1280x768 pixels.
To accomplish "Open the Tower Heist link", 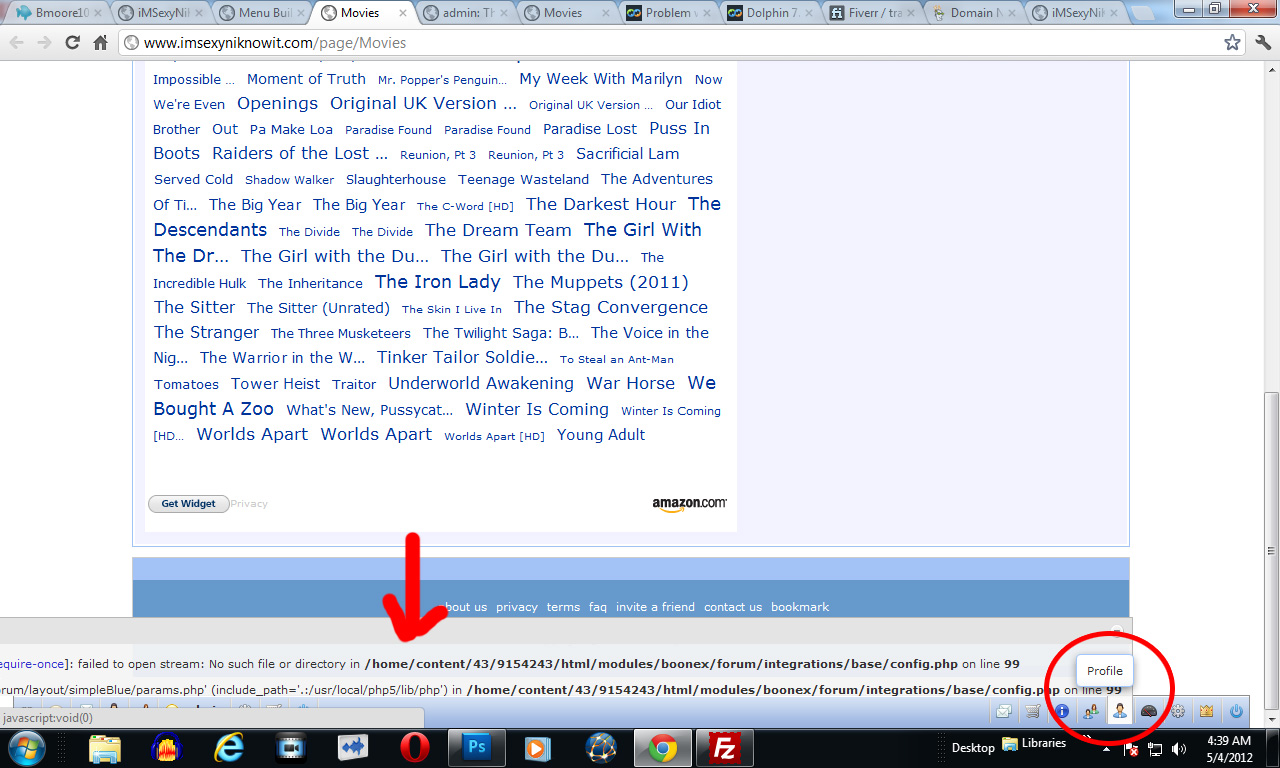I will click(x=276, y=384).
